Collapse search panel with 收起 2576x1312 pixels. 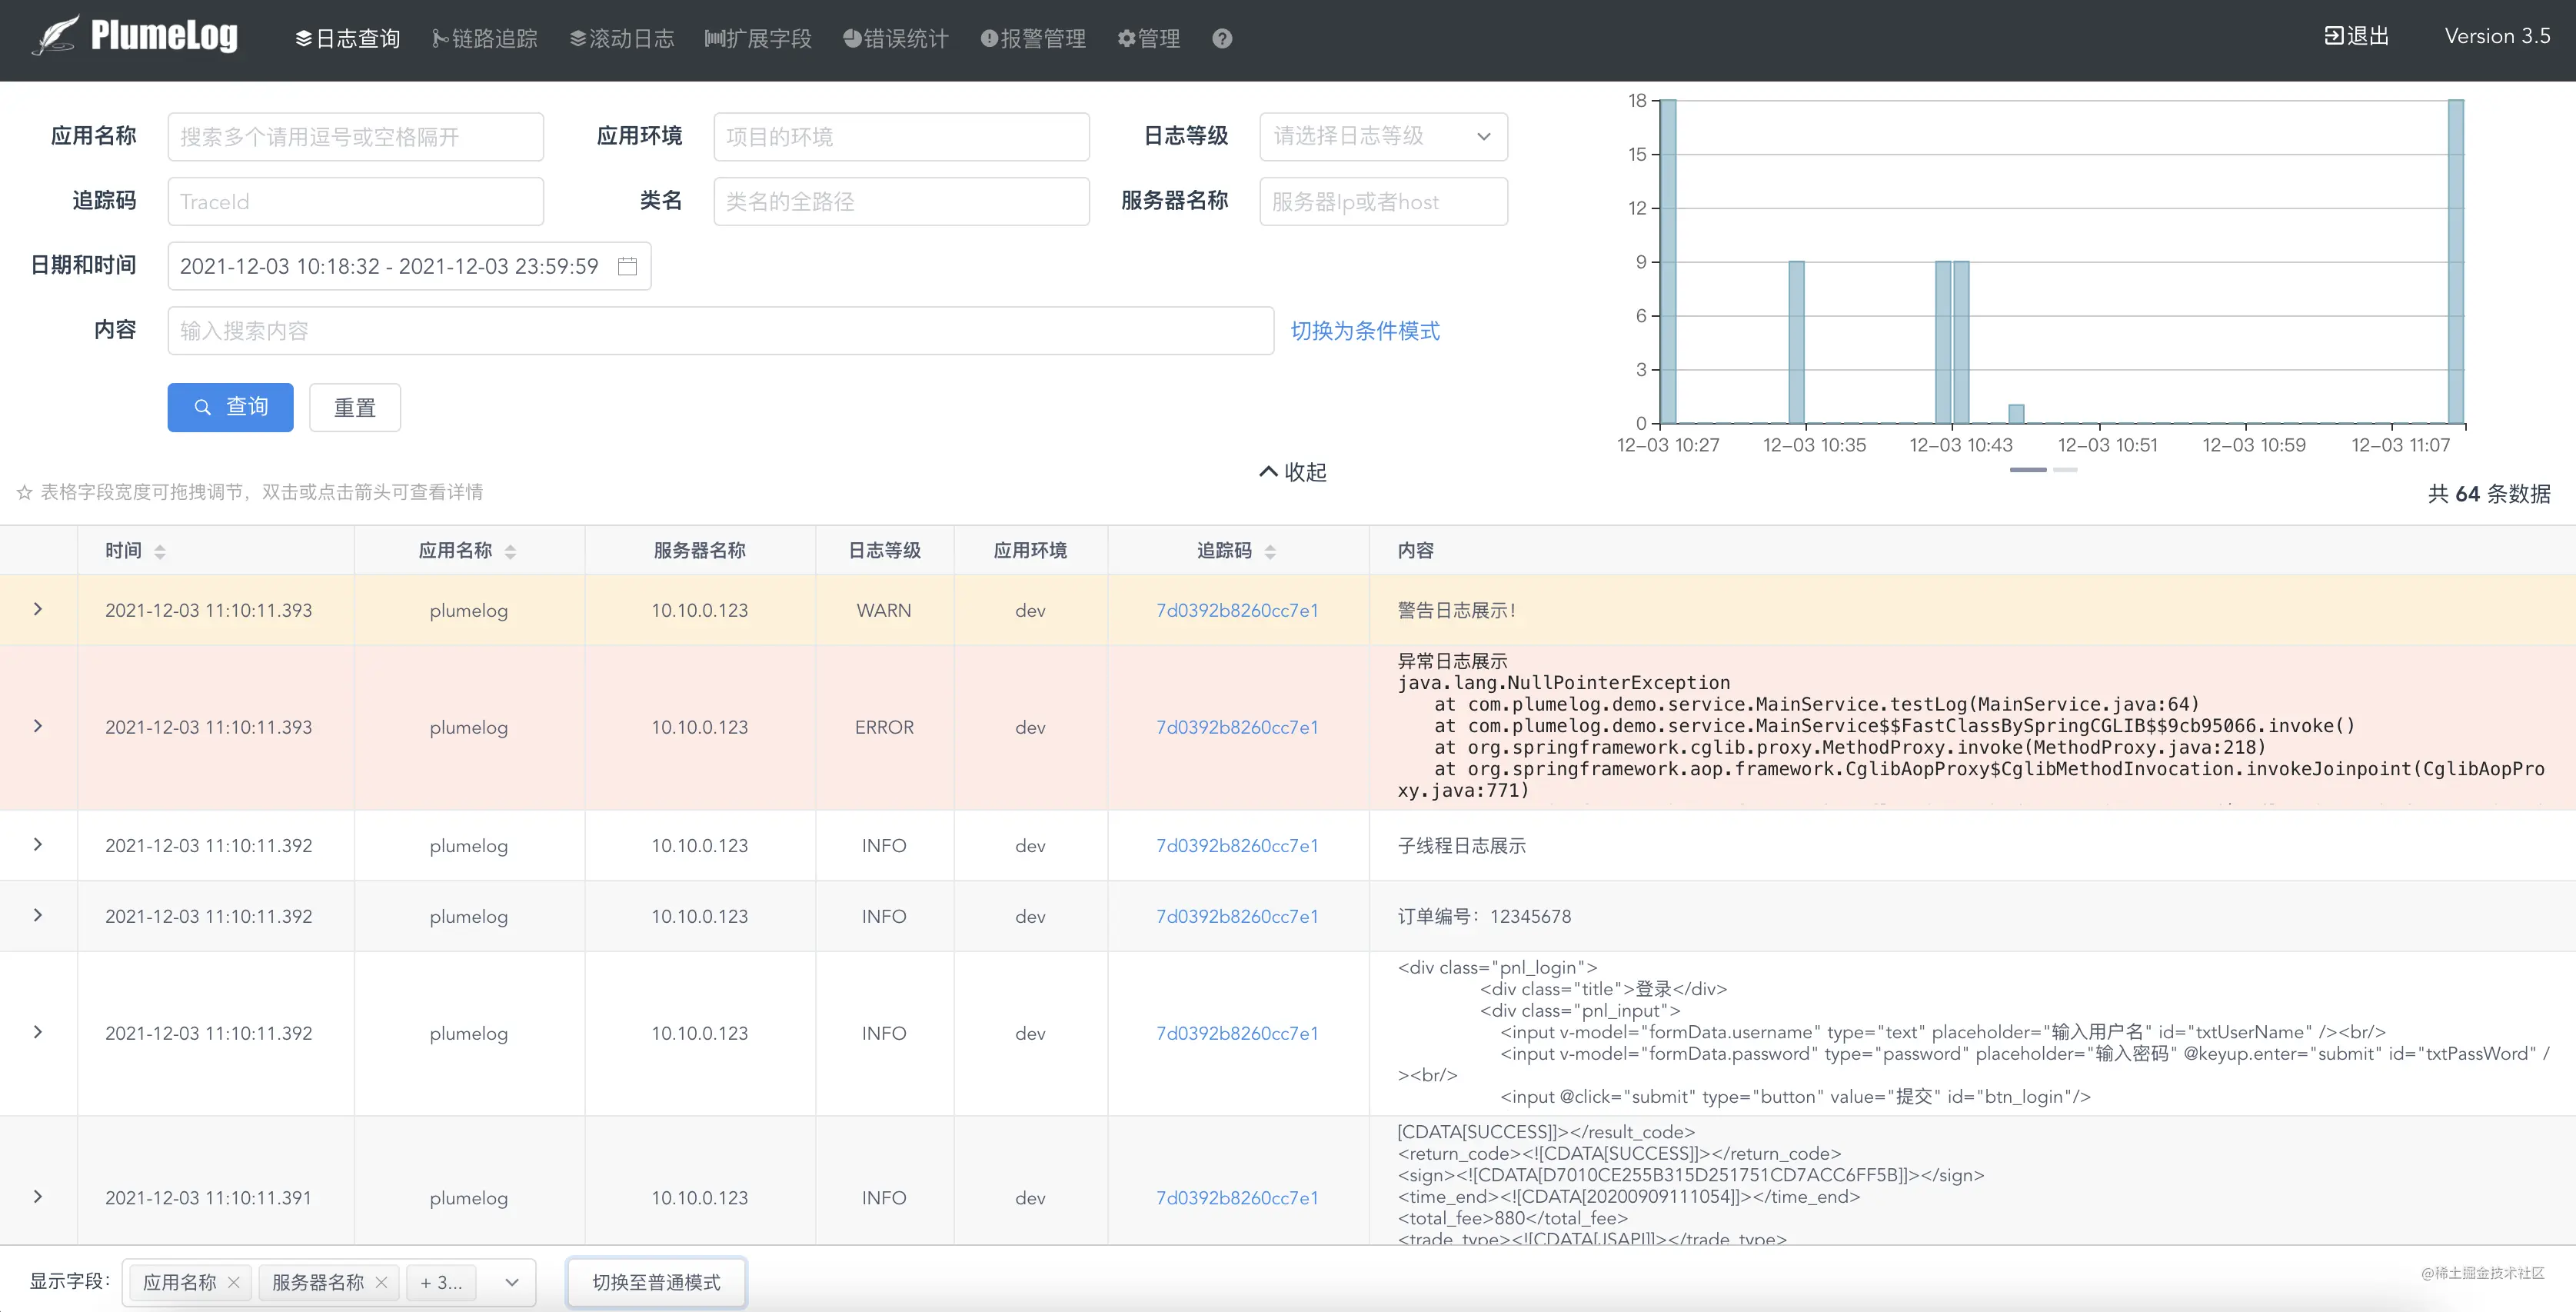[1292, 472]
